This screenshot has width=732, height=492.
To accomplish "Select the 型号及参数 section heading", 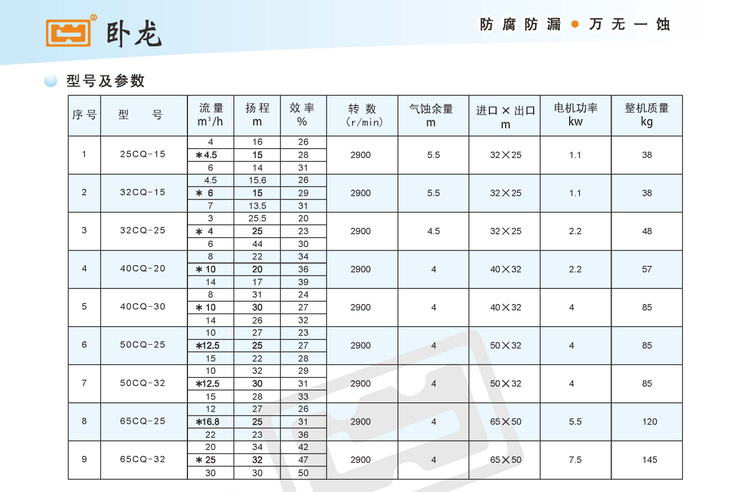I will [105, 81].
